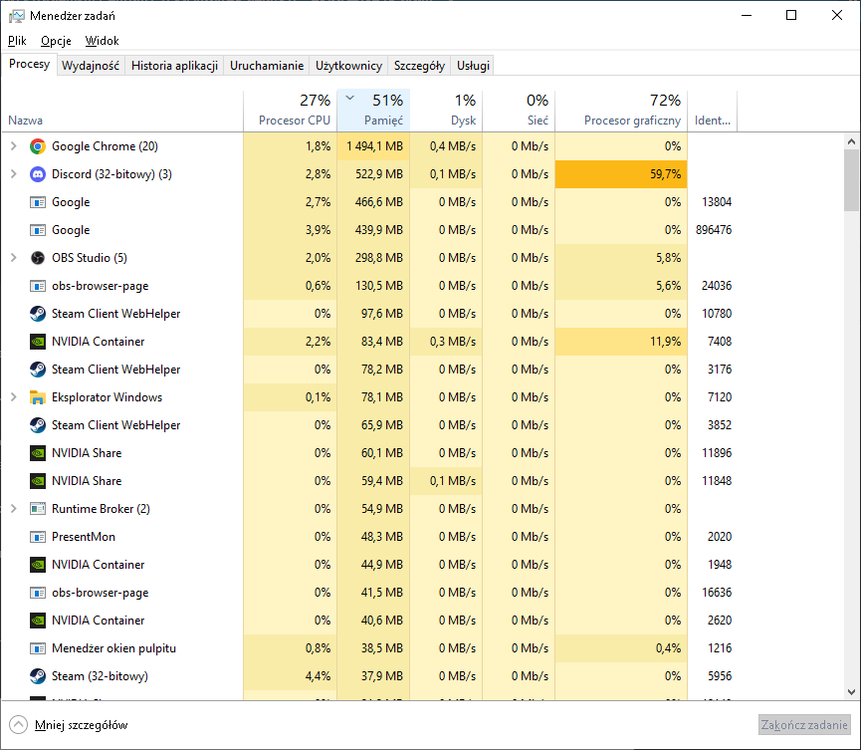This screenshot has width=861, height=750.
Task: Switch to the Szczegóły tab
Action: 420,66
